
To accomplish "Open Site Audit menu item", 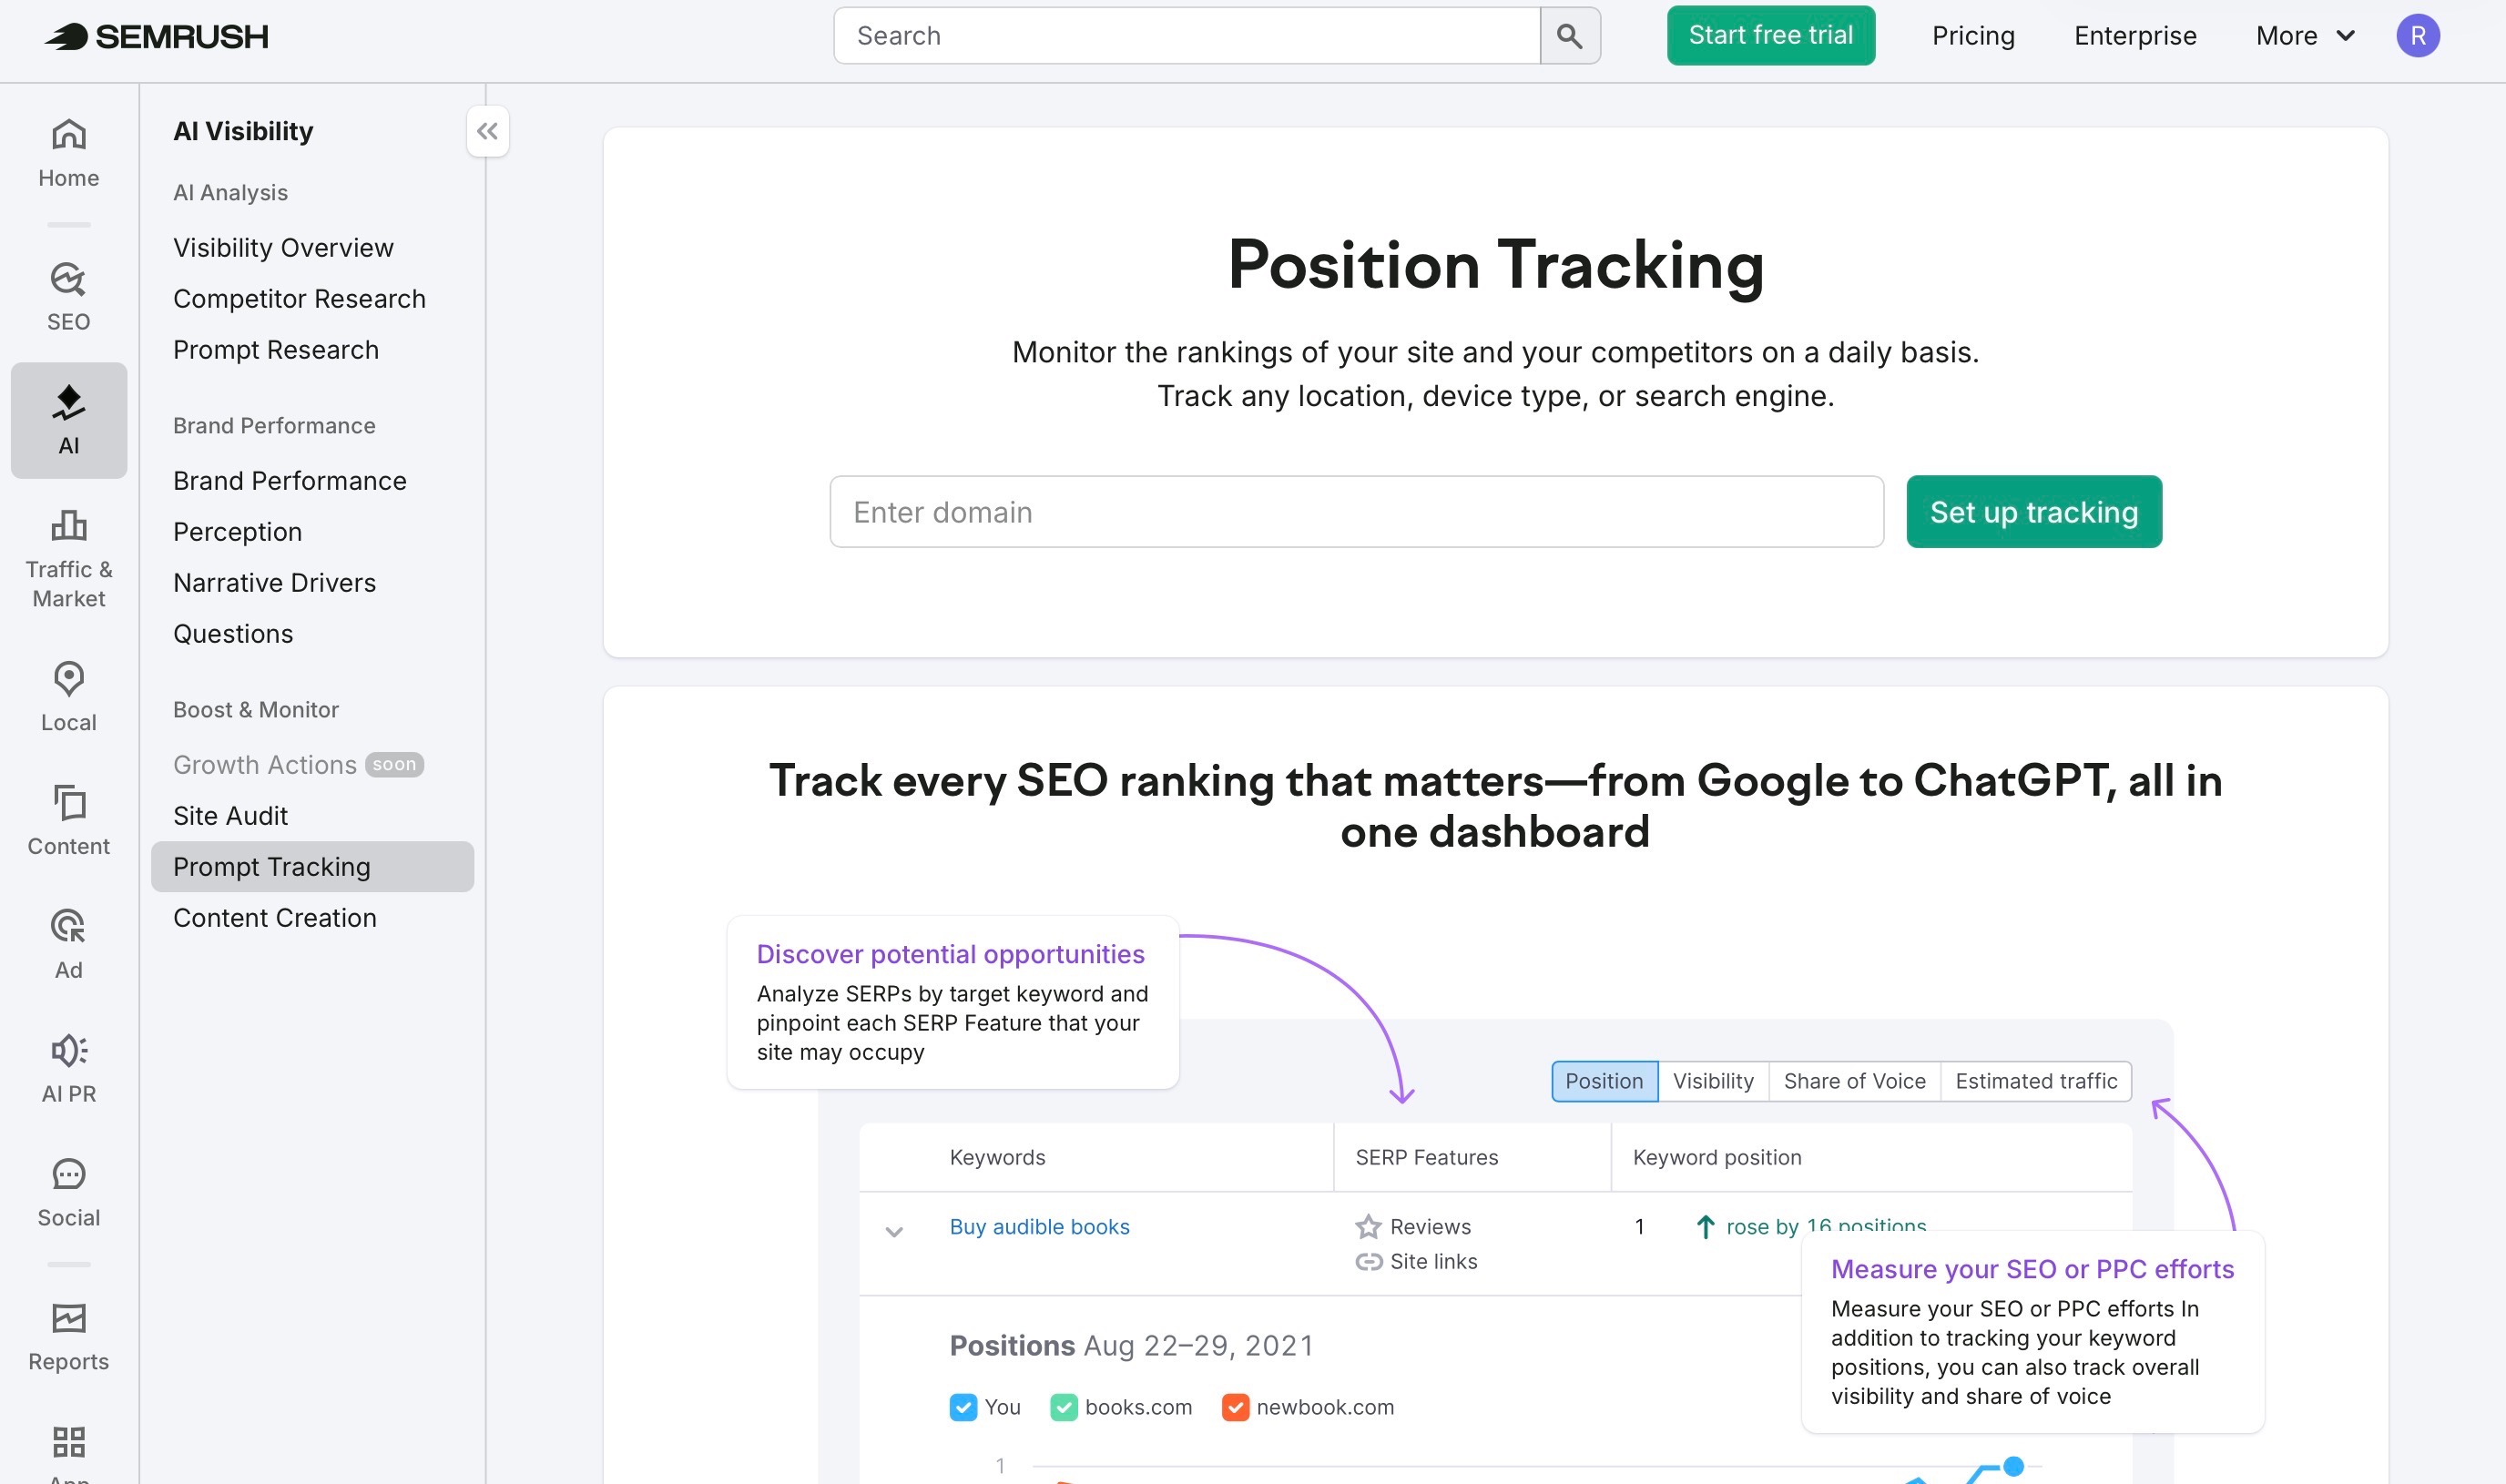I will click(x=230, y=815).
